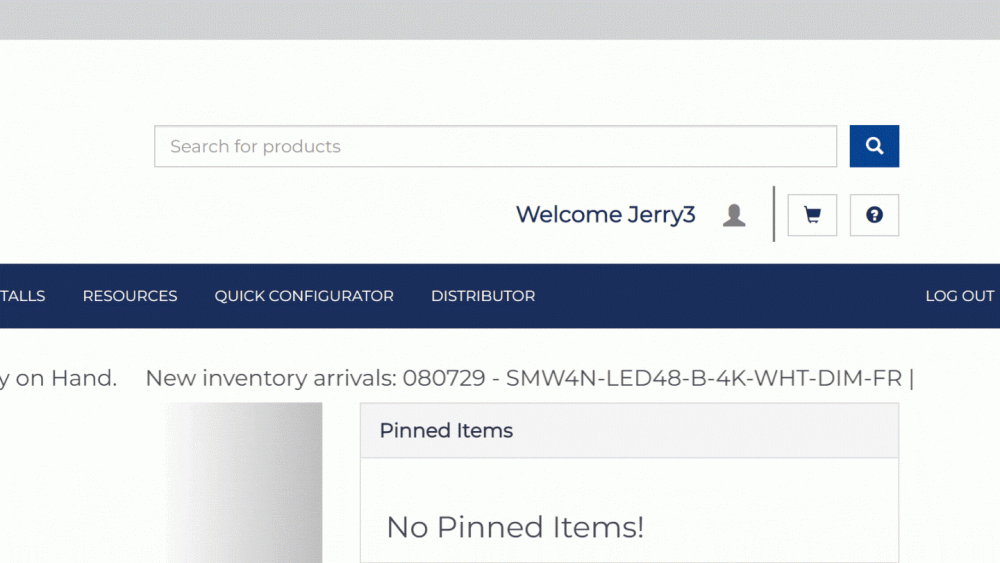Click the New inventory arrivals ticker text
Screen dimensions: 1000x563
point(271,379)
